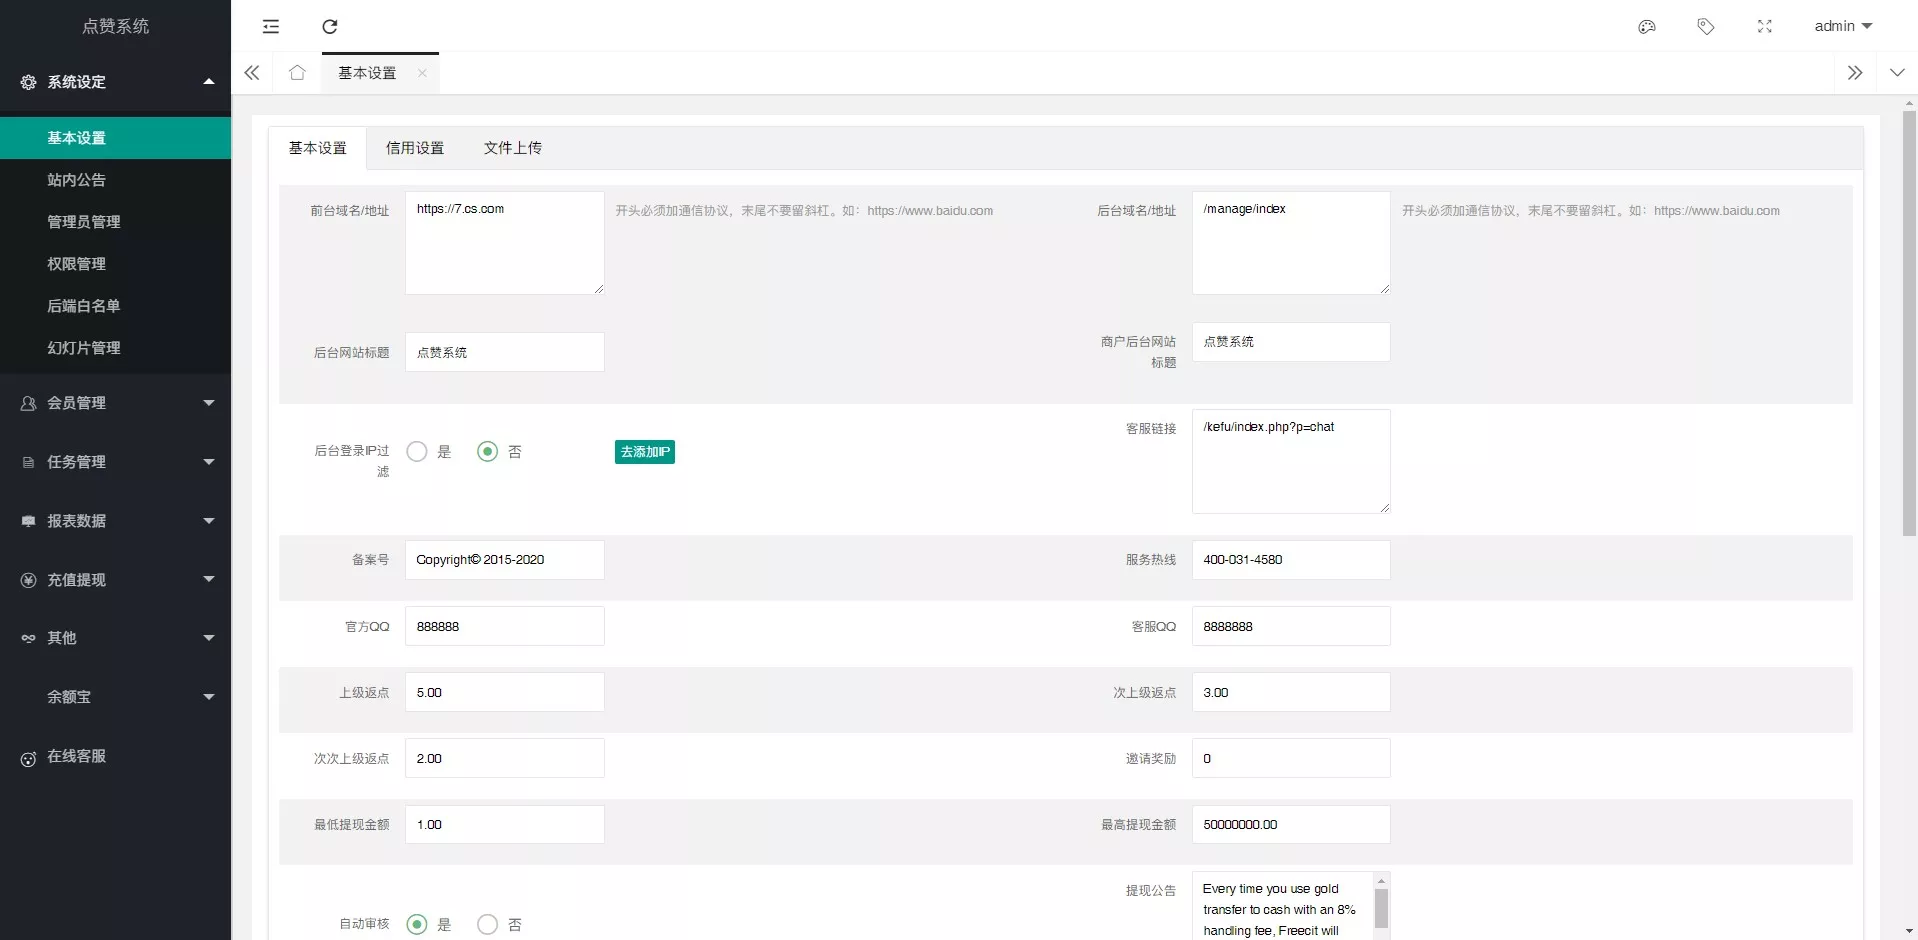Open 站内公告 in the sidebar
This screenshot has width=1918, height=940.
(77, 180)
